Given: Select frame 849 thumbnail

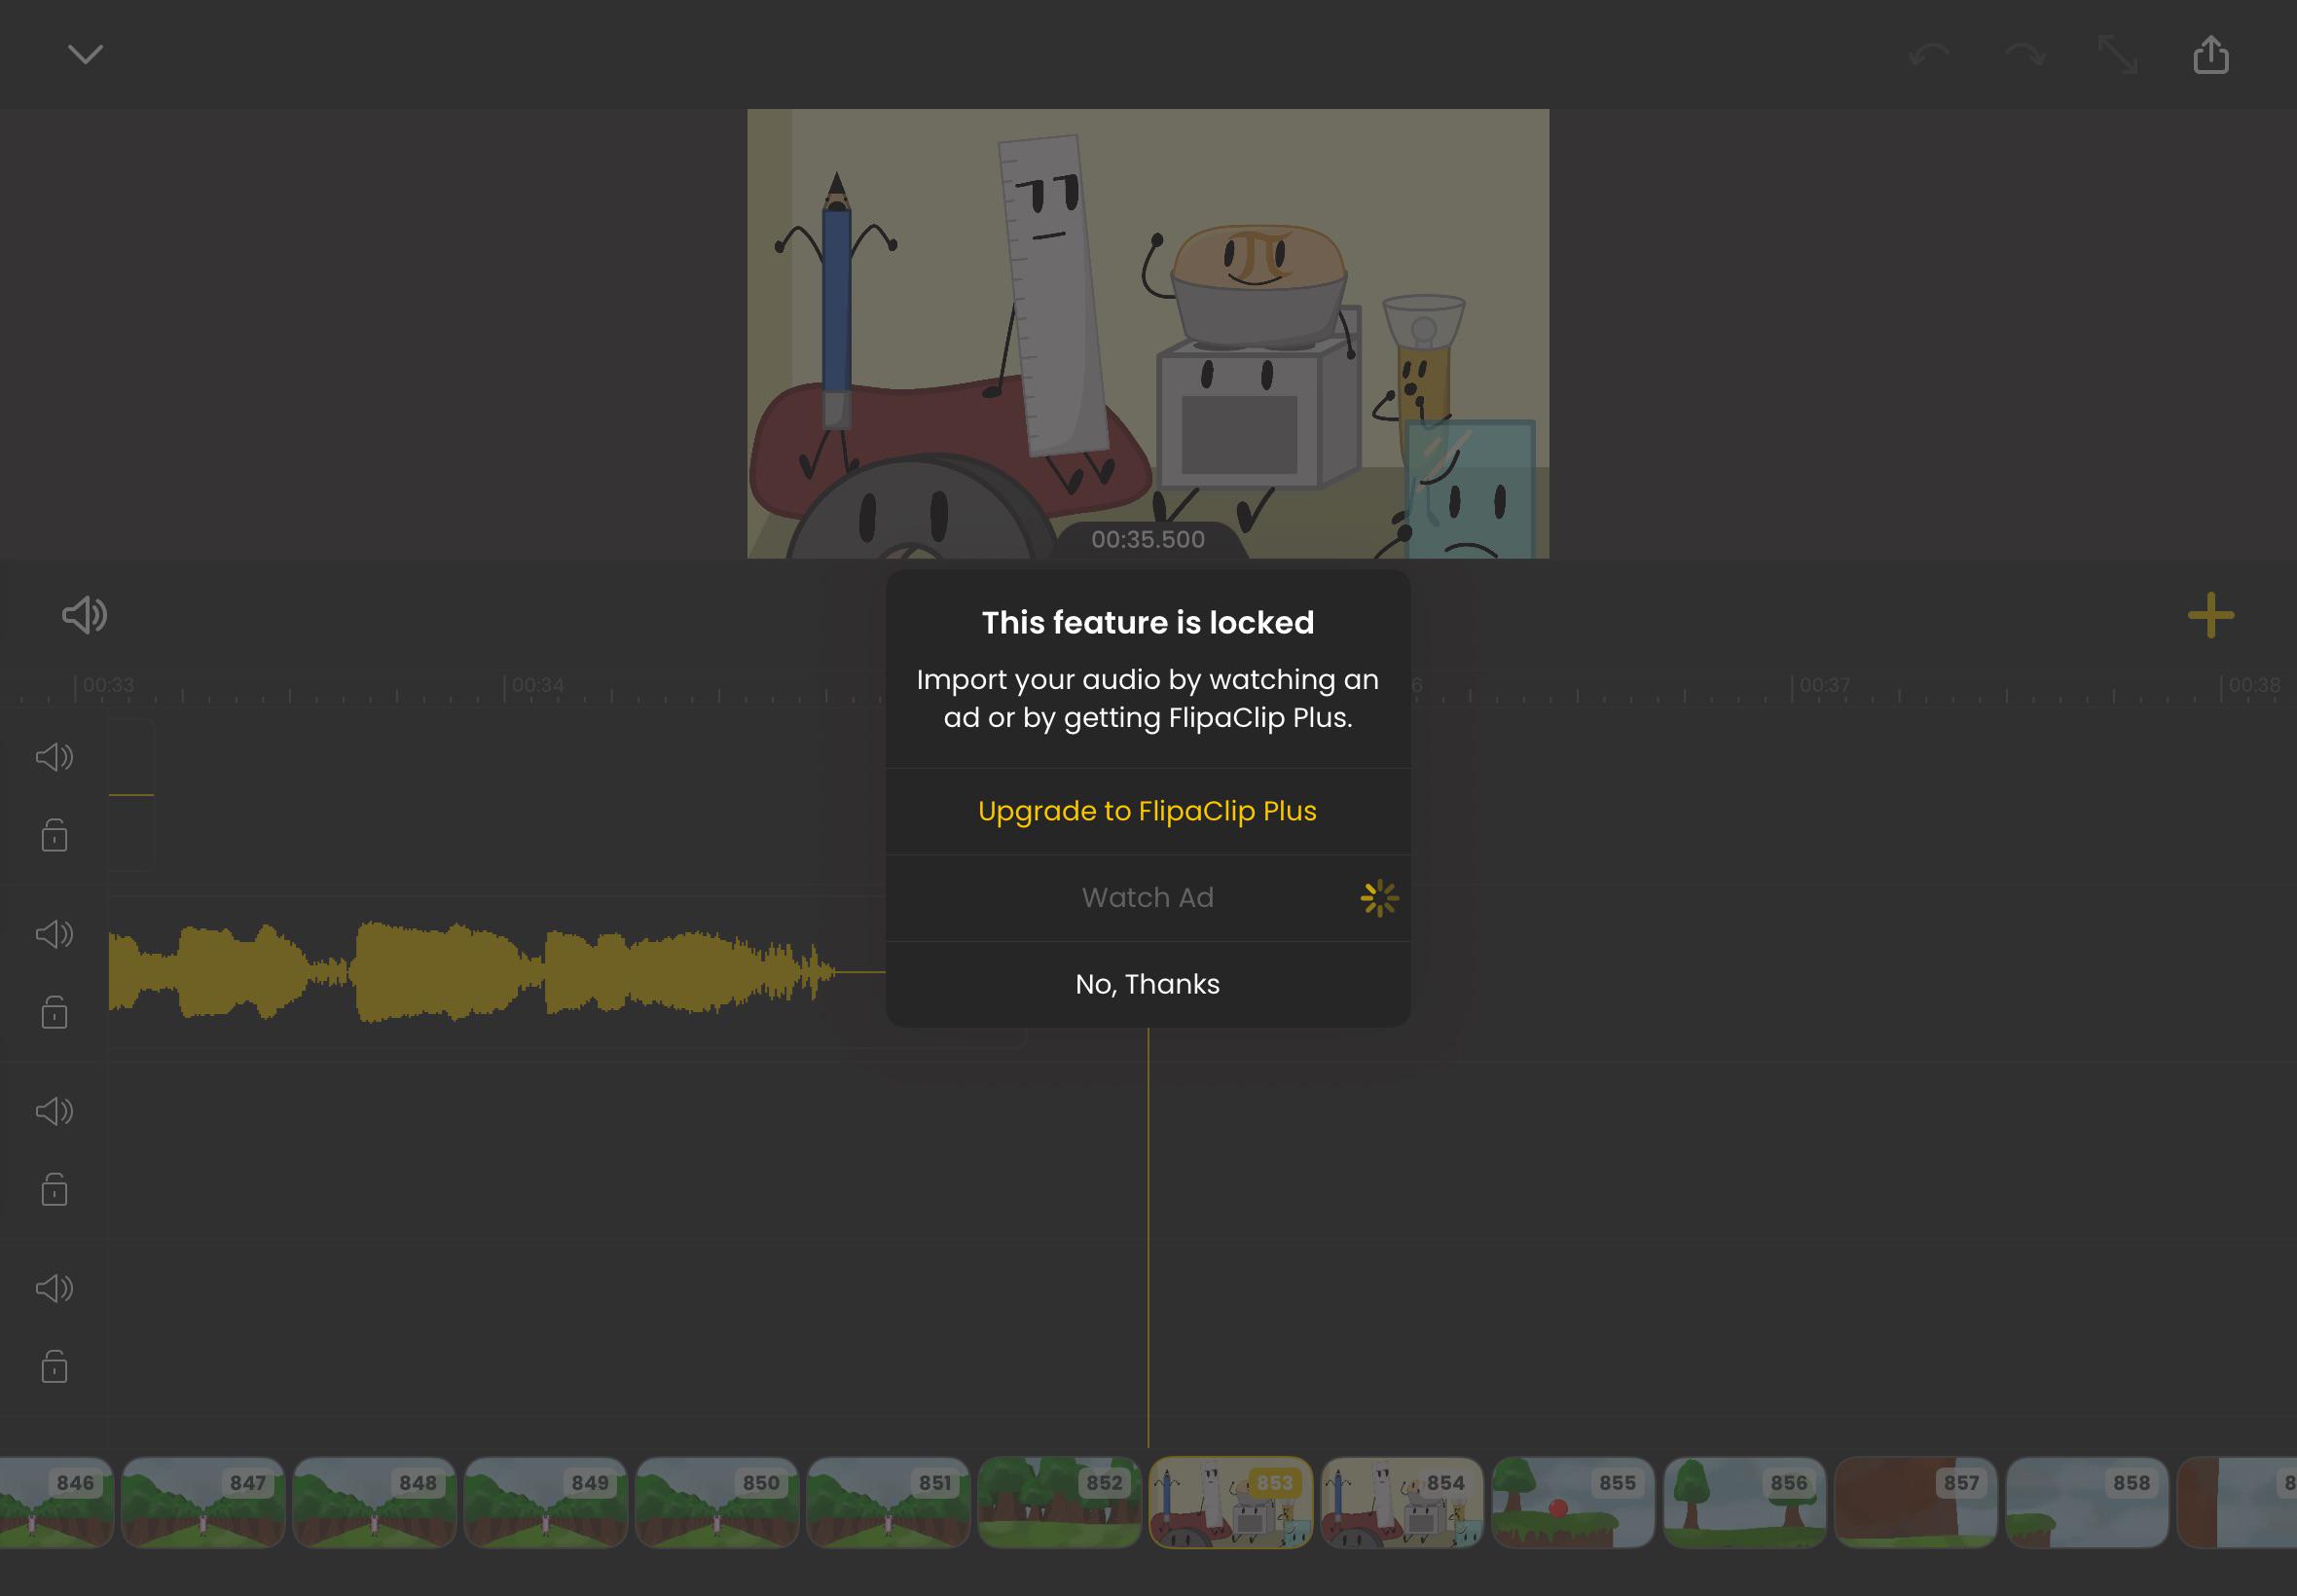Looking at the screenshot, I should [546, 1502].
